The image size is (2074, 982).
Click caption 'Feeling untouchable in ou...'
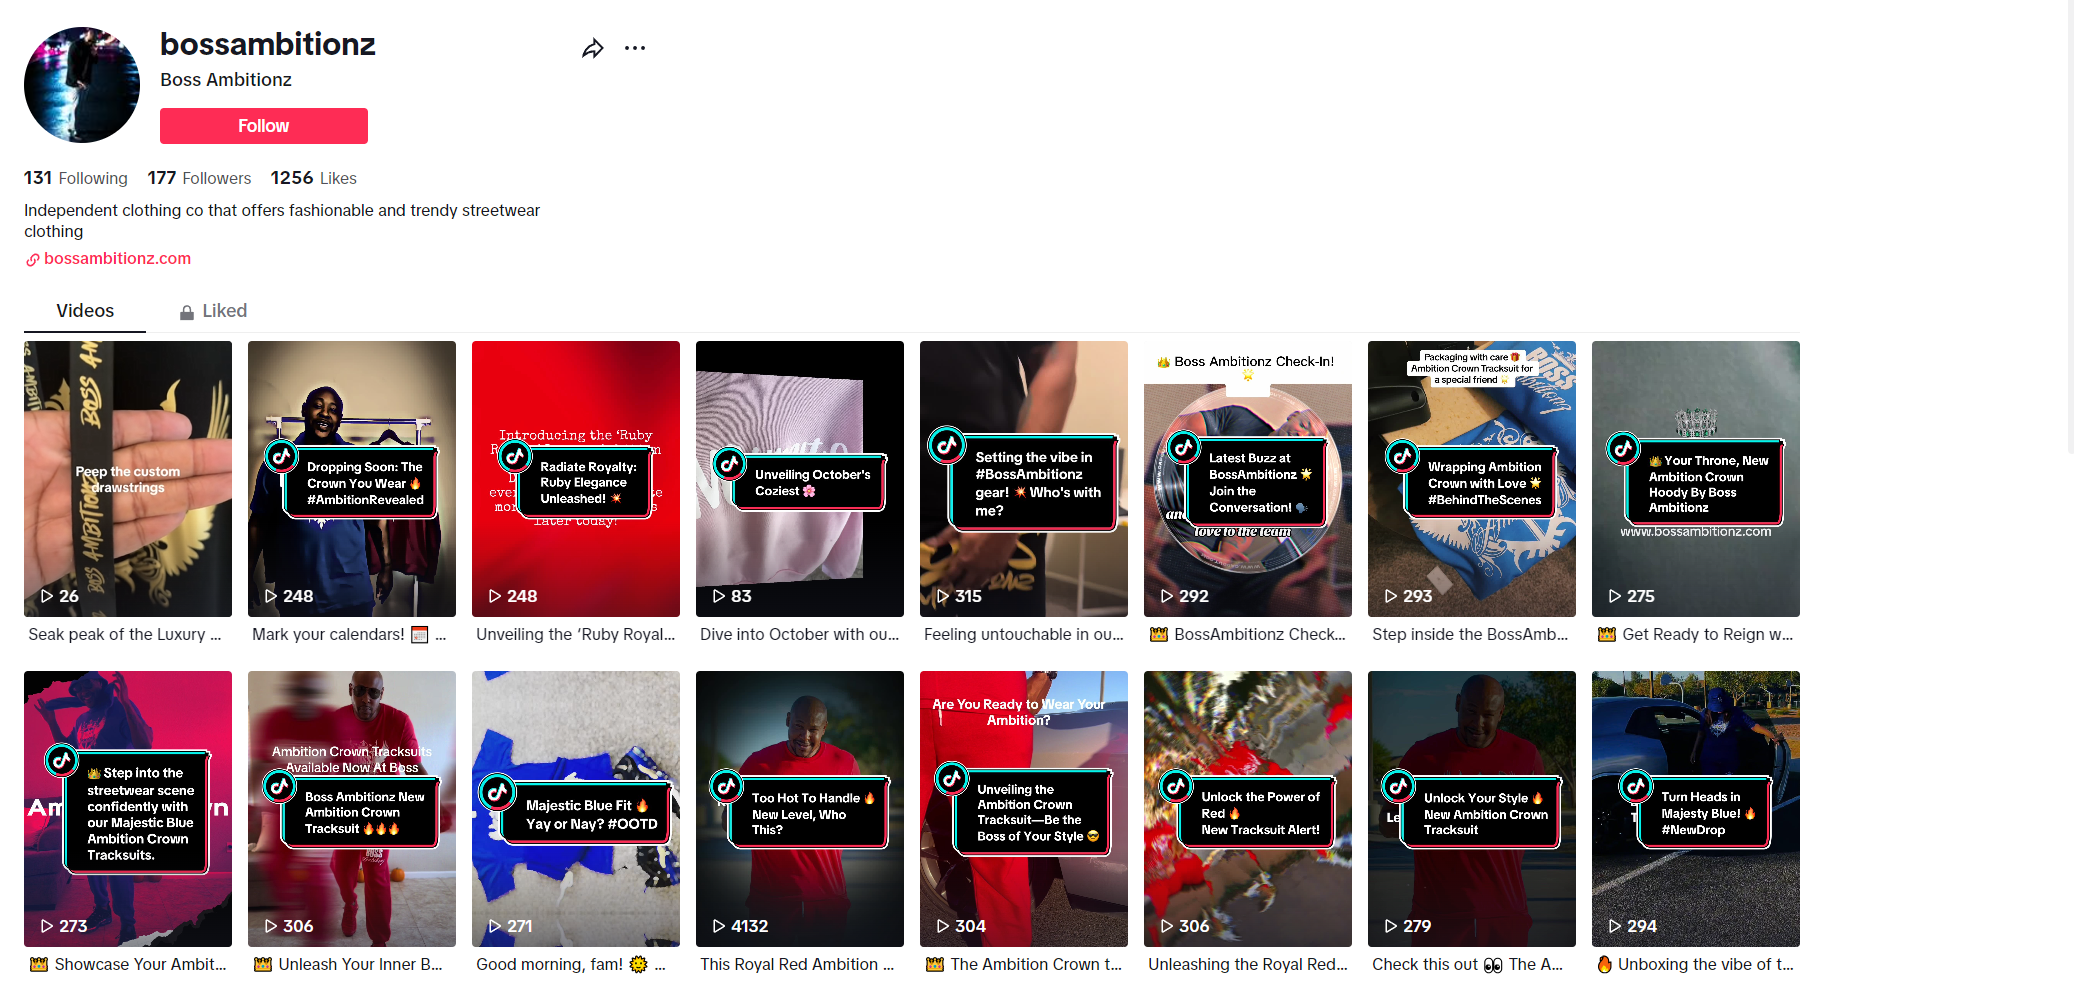[x=1024, y=634]
